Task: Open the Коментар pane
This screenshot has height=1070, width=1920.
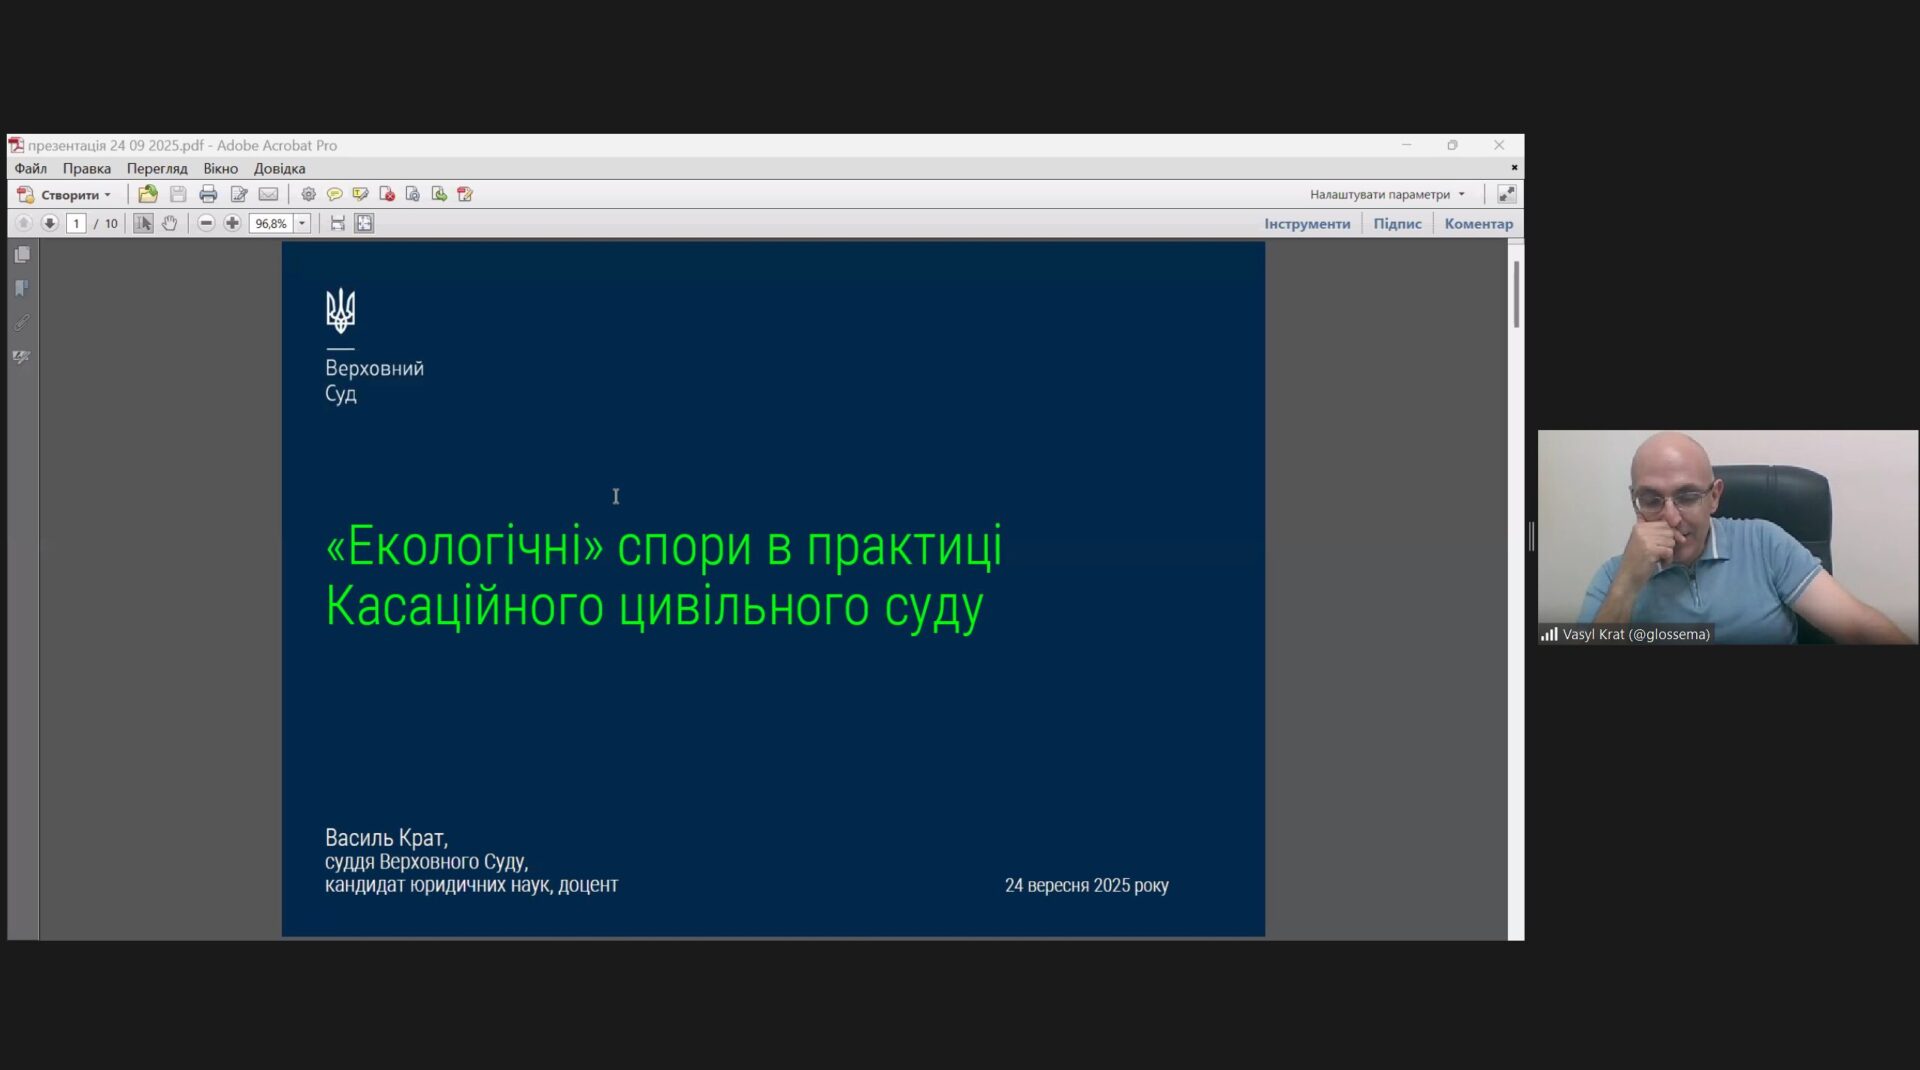Action: coord(1478,223)
